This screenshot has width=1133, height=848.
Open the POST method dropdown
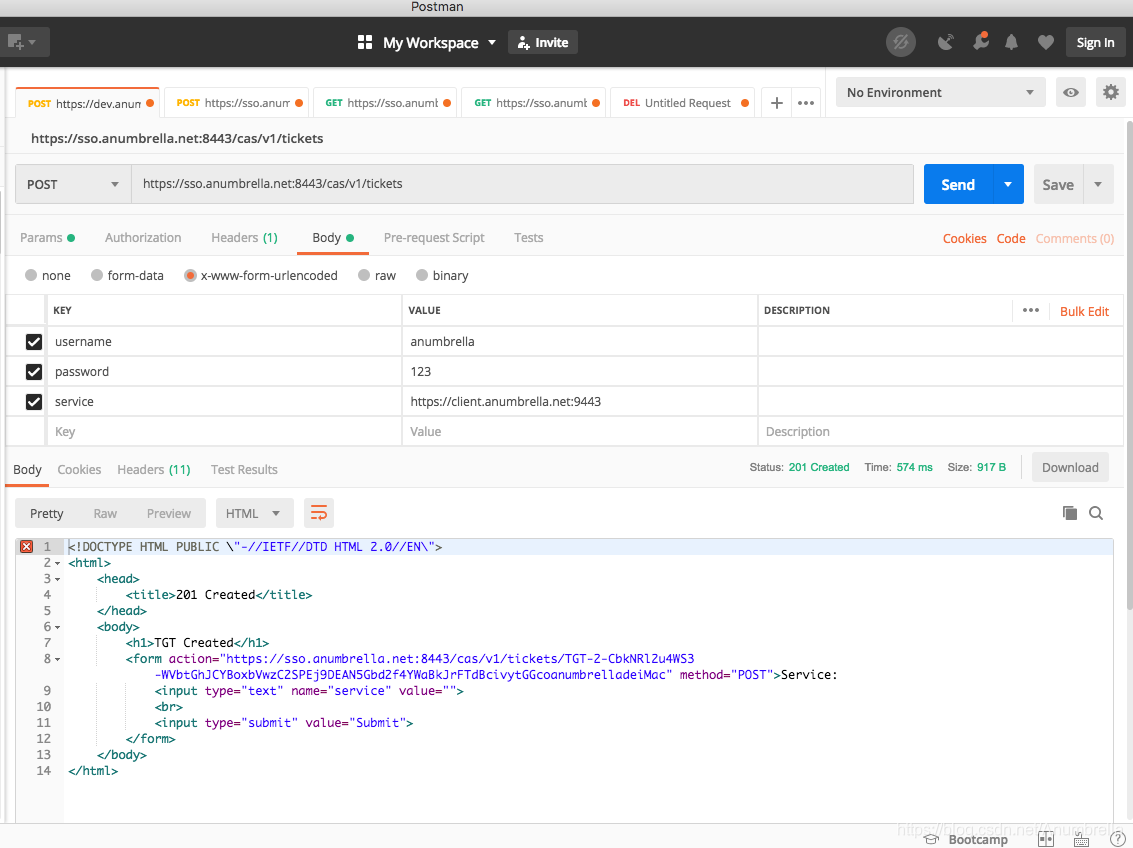(73, 185)
